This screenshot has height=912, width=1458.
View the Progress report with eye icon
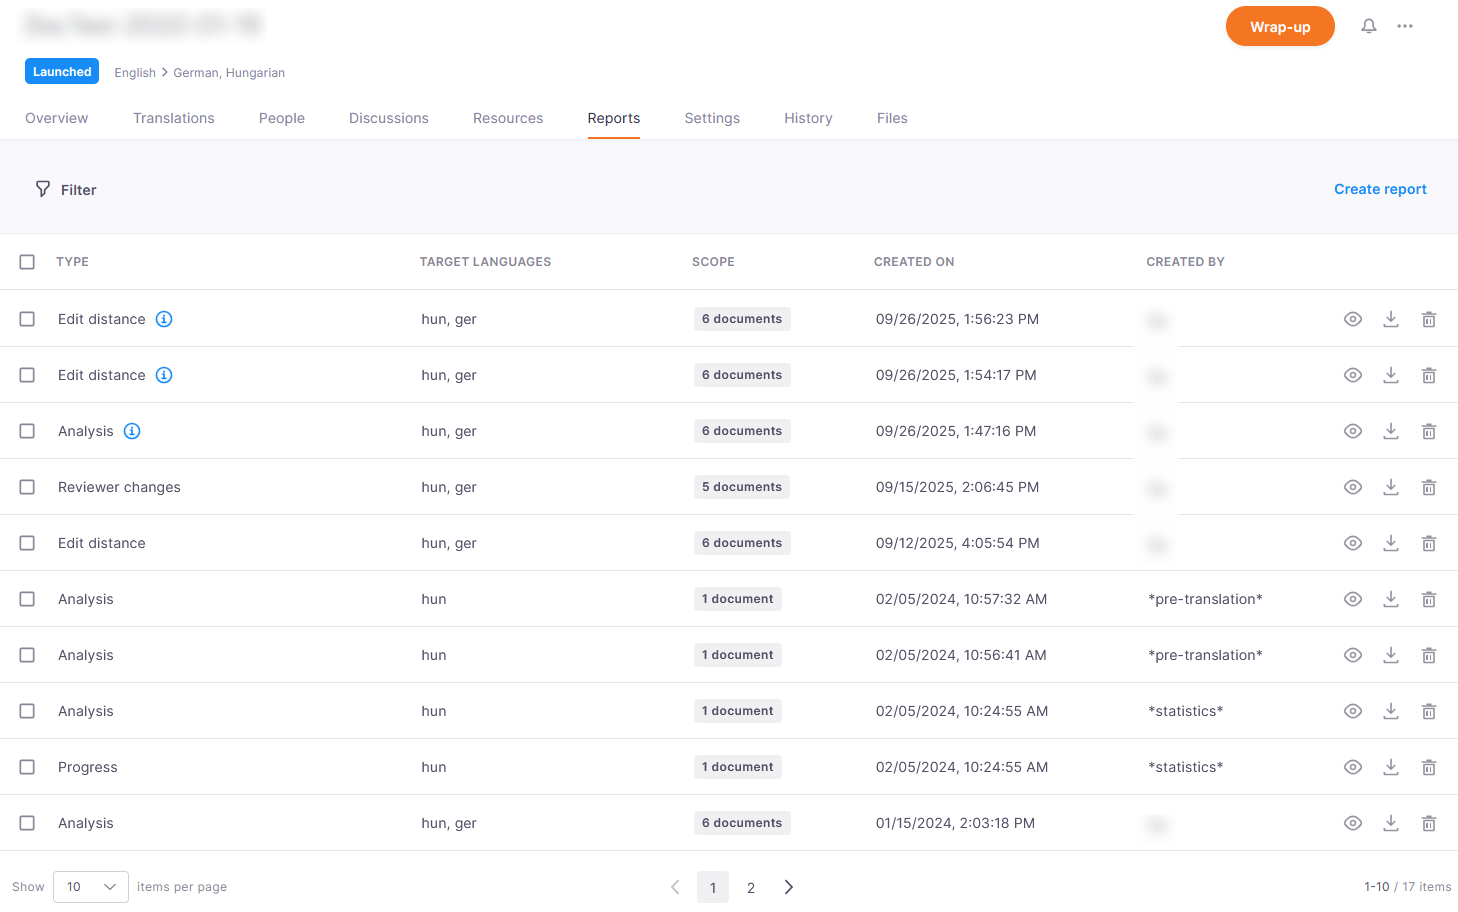tap(1353, 767)
